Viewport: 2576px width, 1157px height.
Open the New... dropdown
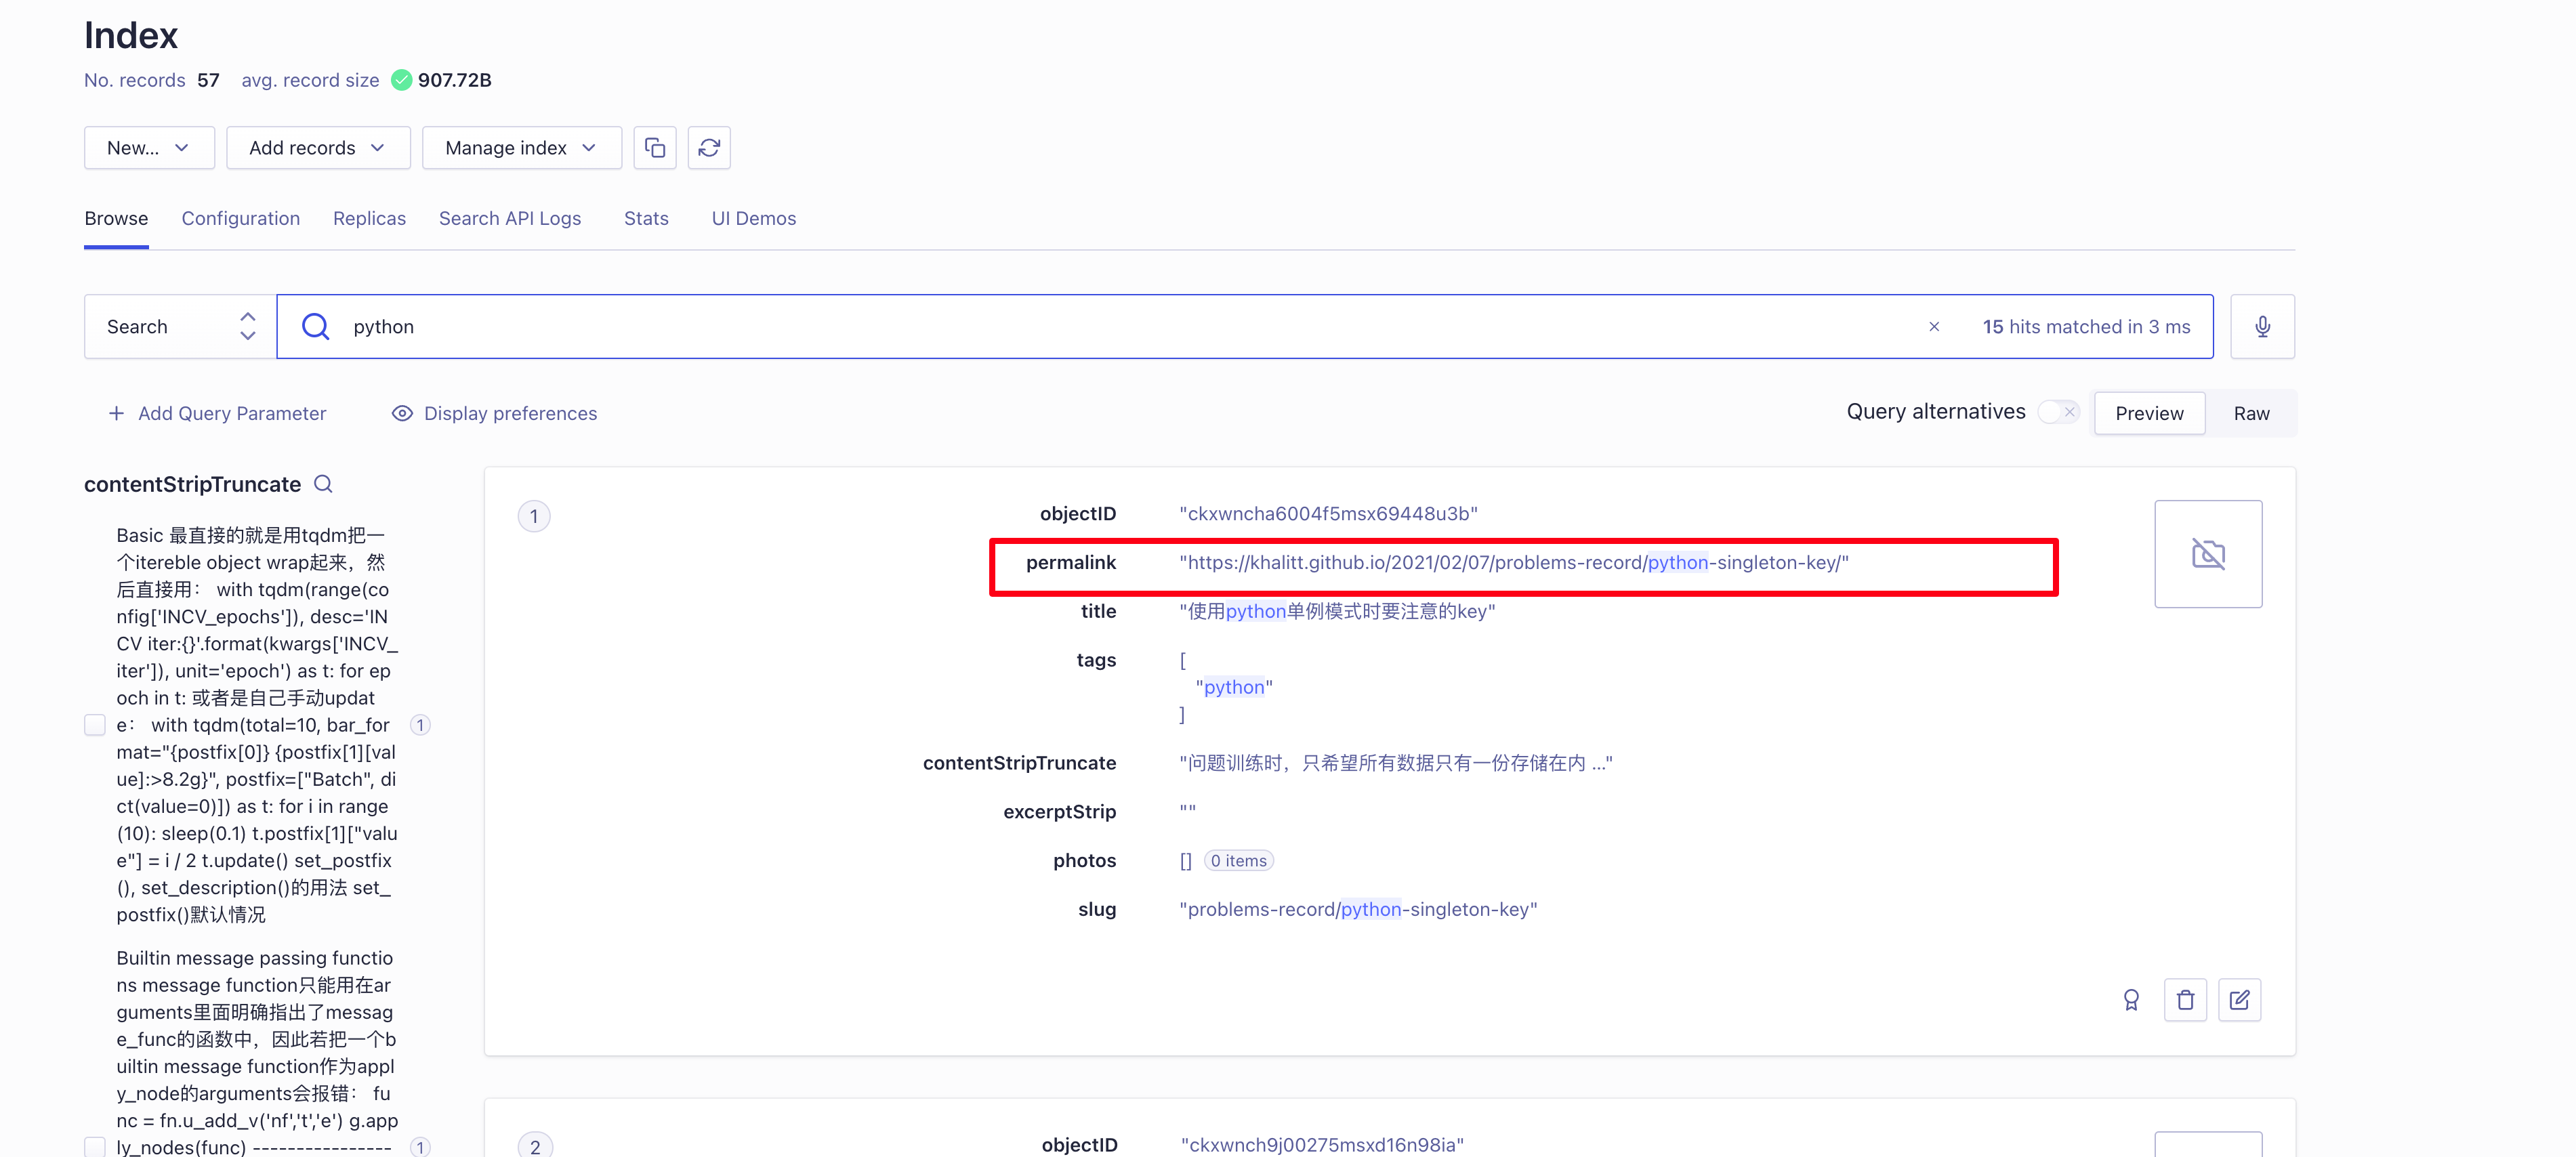point(148,147)
